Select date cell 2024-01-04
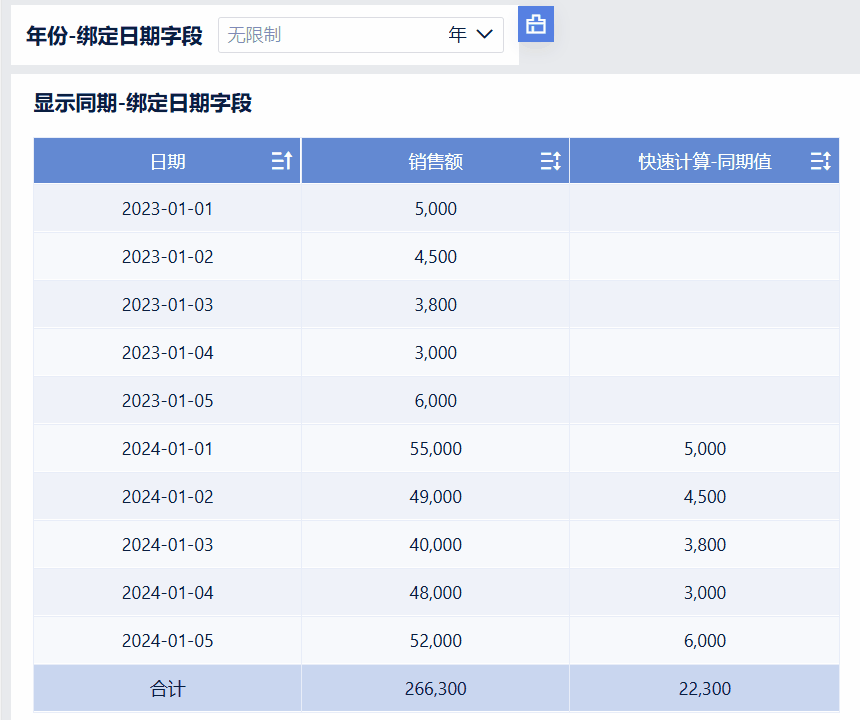This screenshot has height=720, width=860. 167,592
